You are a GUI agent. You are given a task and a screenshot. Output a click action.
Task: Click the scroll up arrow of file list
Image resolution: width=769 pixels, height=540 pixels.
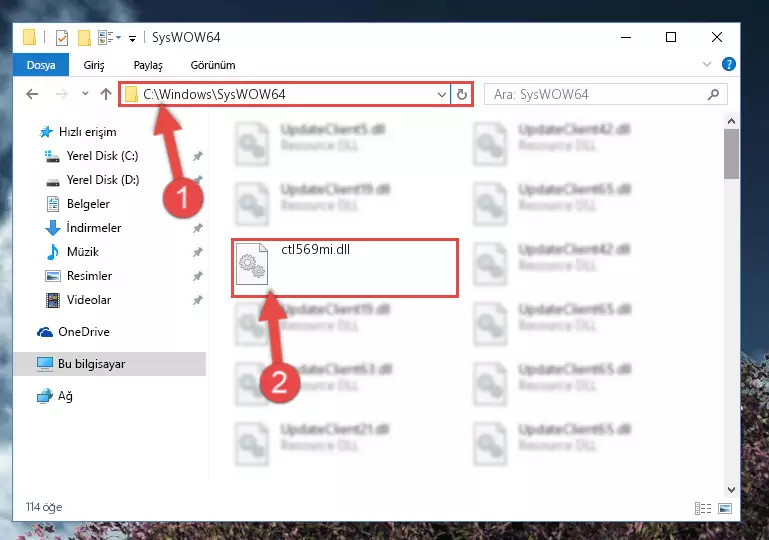tap(731, 121)
